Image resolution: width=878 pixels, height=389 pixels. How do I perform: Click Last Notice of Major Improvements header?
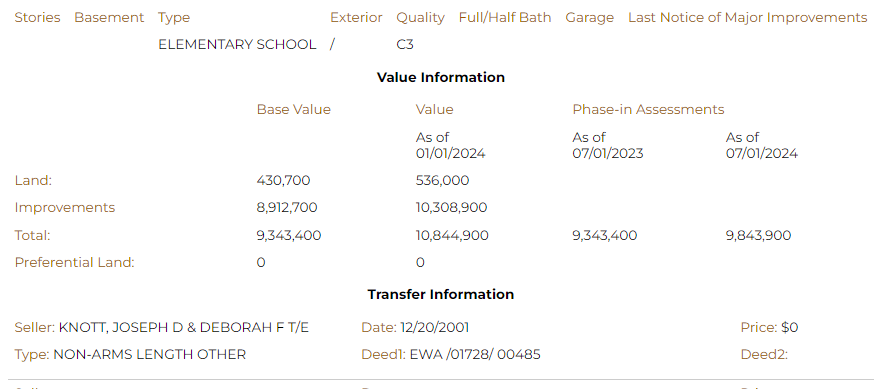pos(748,17)
